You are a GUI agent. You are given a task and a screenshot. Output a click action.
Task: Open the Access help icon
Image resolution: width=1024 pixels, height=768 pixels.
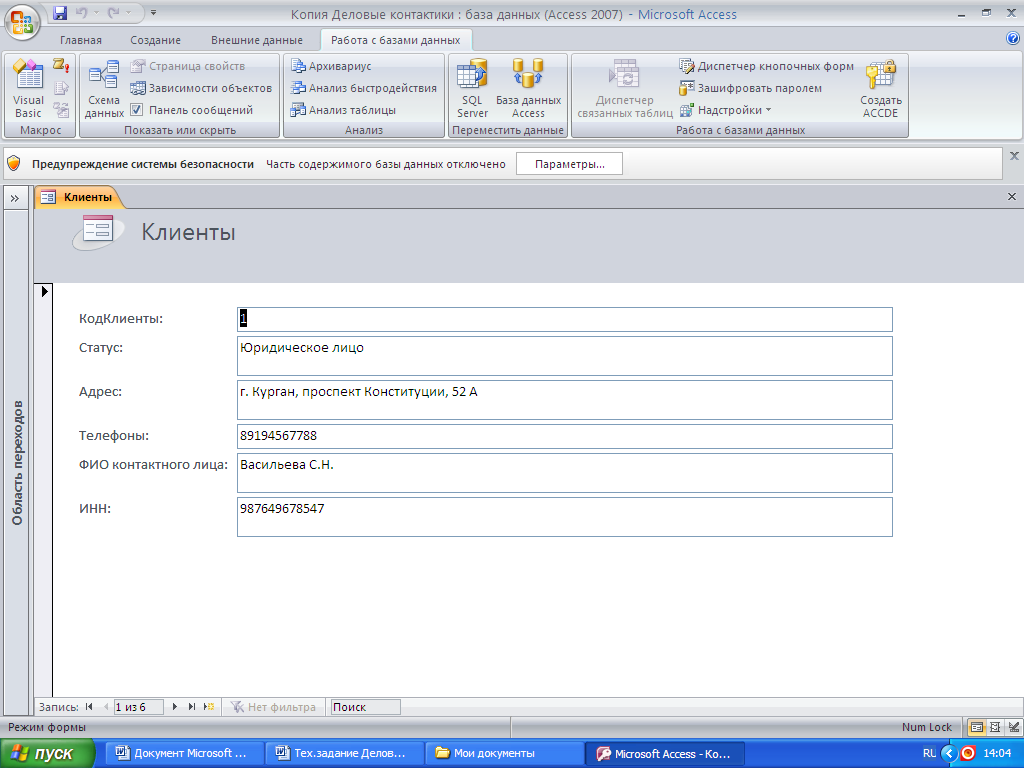click(x=1013, y=39)
